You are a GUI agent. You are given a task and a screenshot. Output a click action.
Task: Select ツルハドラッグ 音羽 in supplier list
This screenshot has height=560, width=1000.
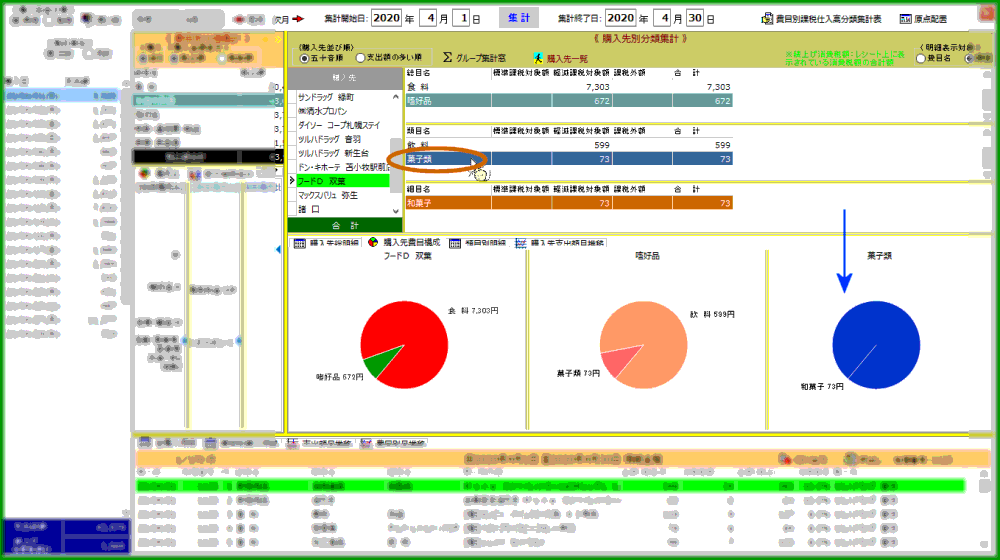[344, 139]
